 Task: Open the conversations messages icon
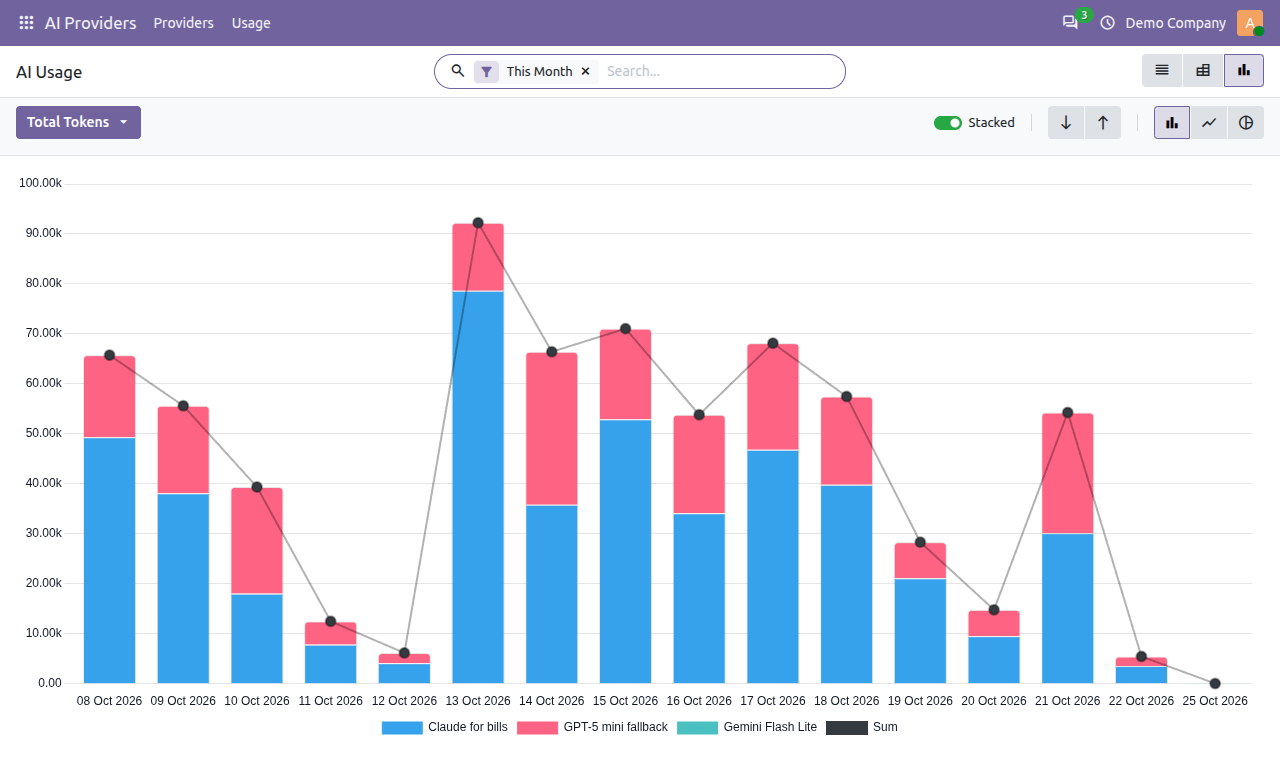tap(1070, 23)
